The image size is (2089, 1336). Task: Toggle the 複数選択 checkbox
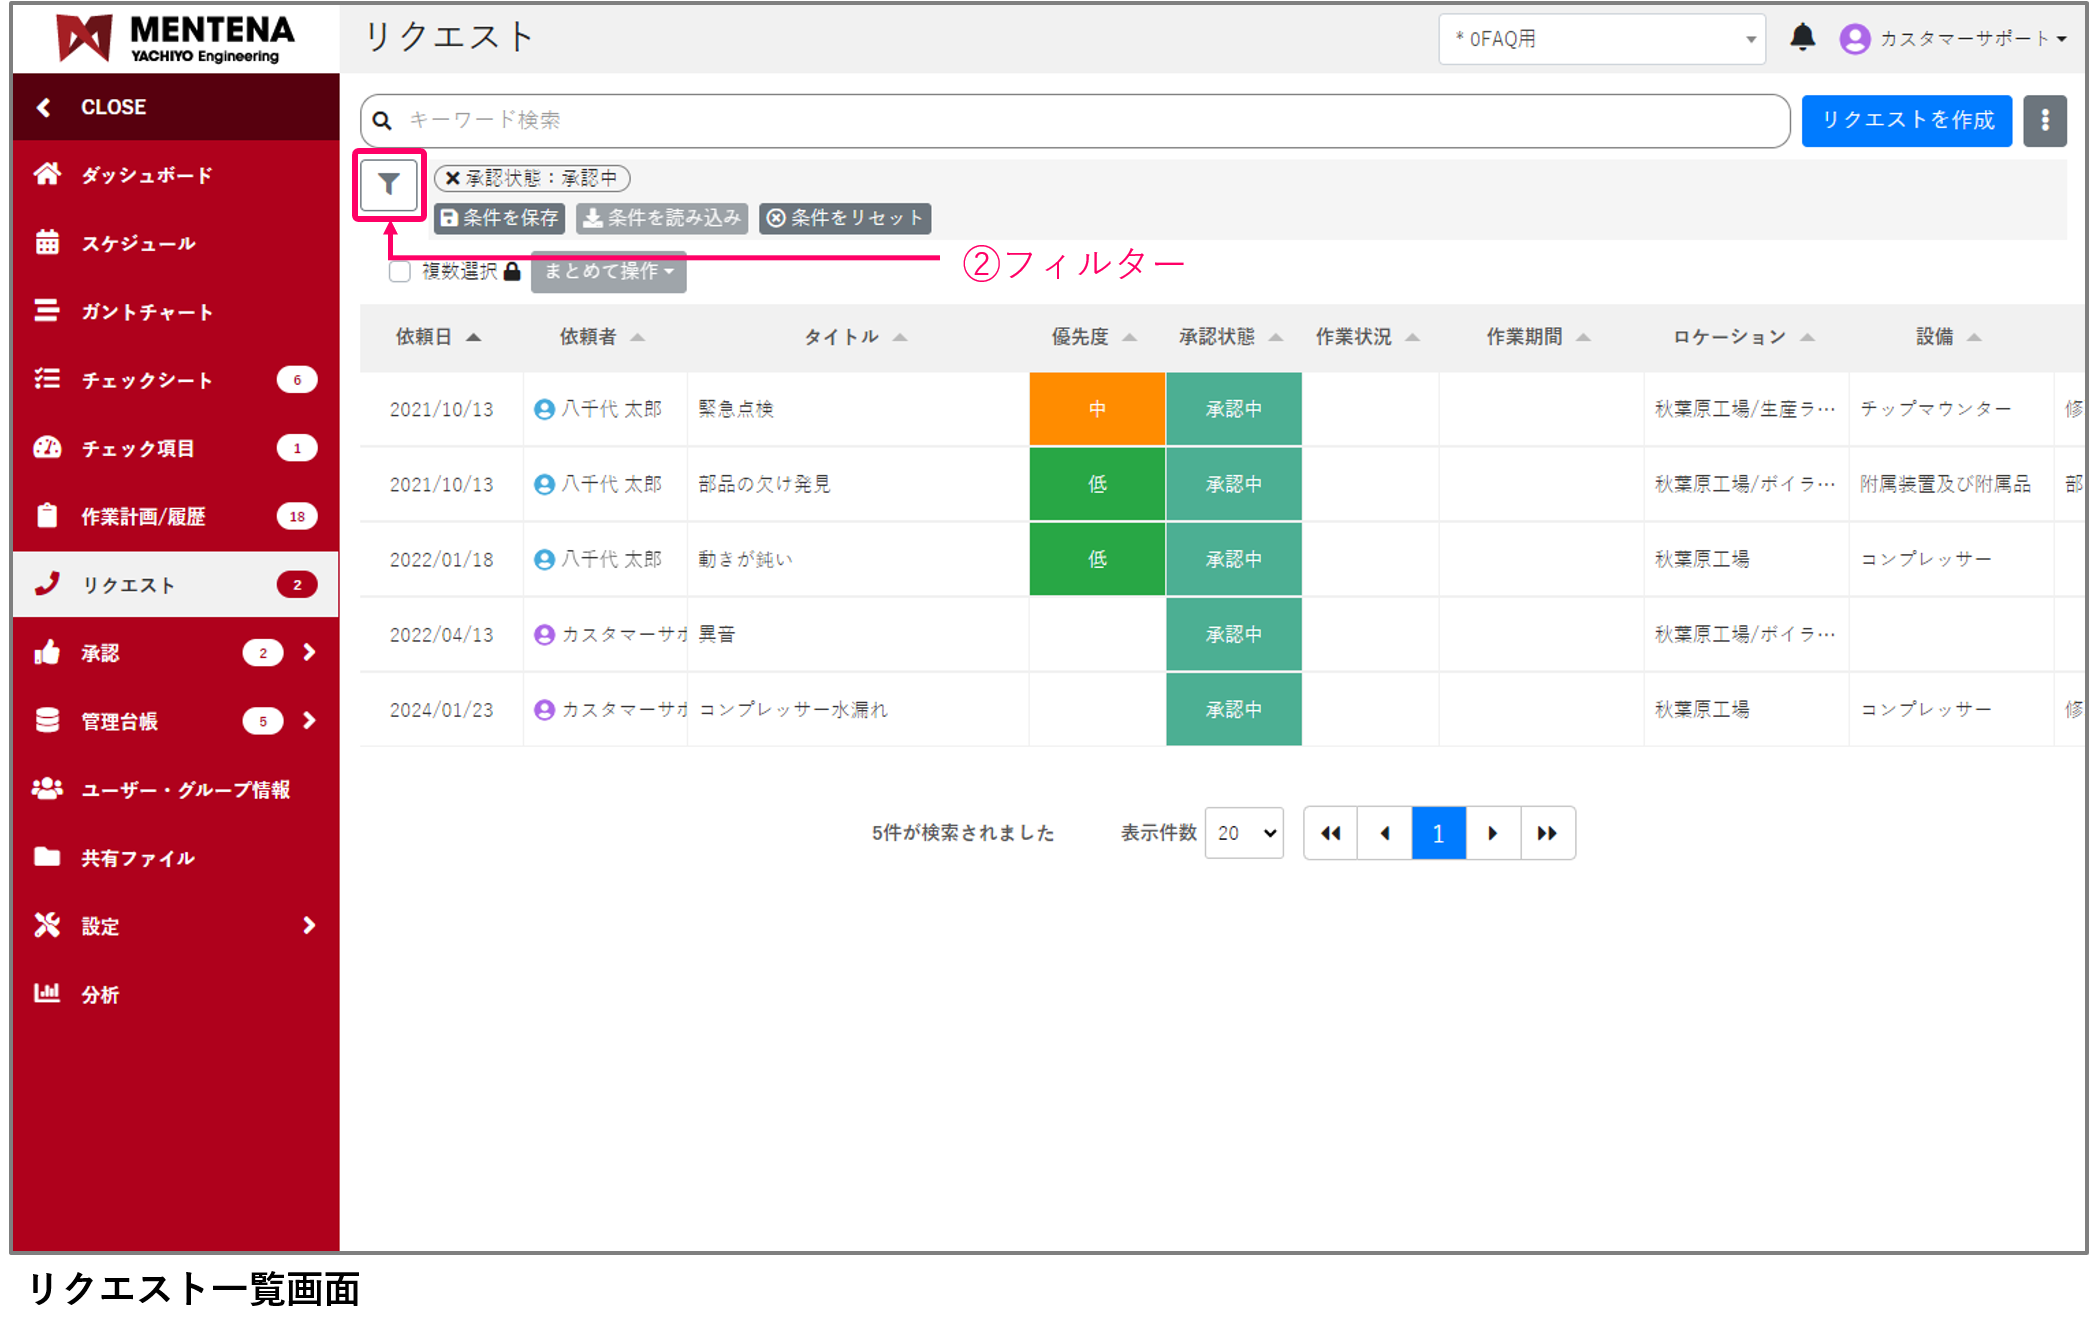[400, 271]
